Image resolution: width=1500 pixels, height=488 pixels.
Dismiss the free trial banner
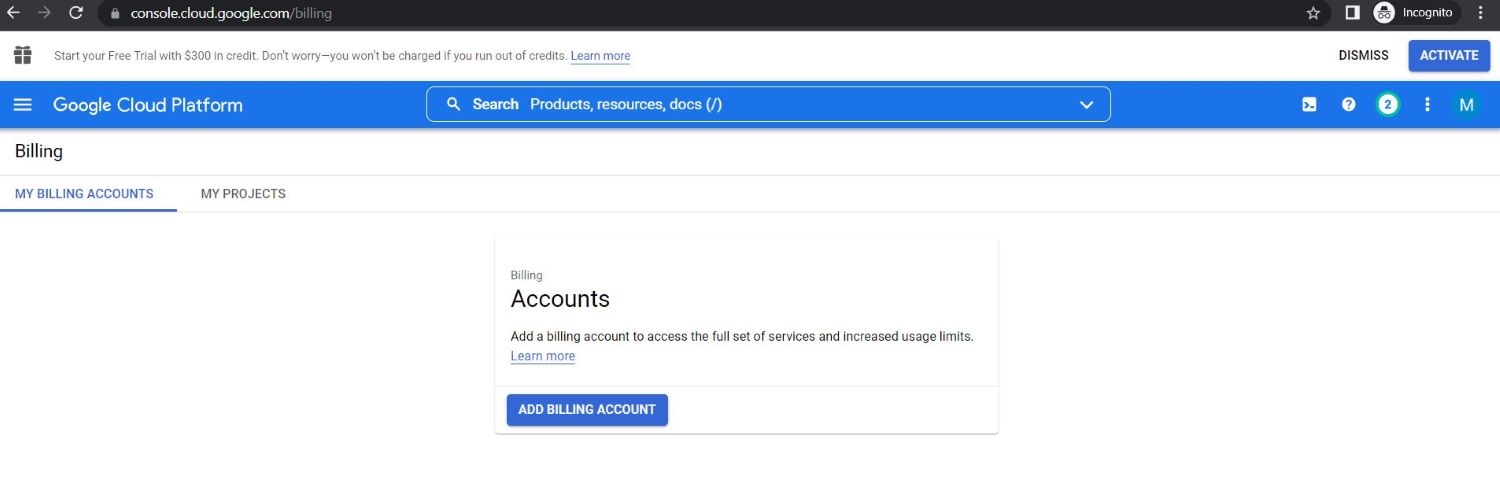pyautogui.click(x=1363, y=56)
